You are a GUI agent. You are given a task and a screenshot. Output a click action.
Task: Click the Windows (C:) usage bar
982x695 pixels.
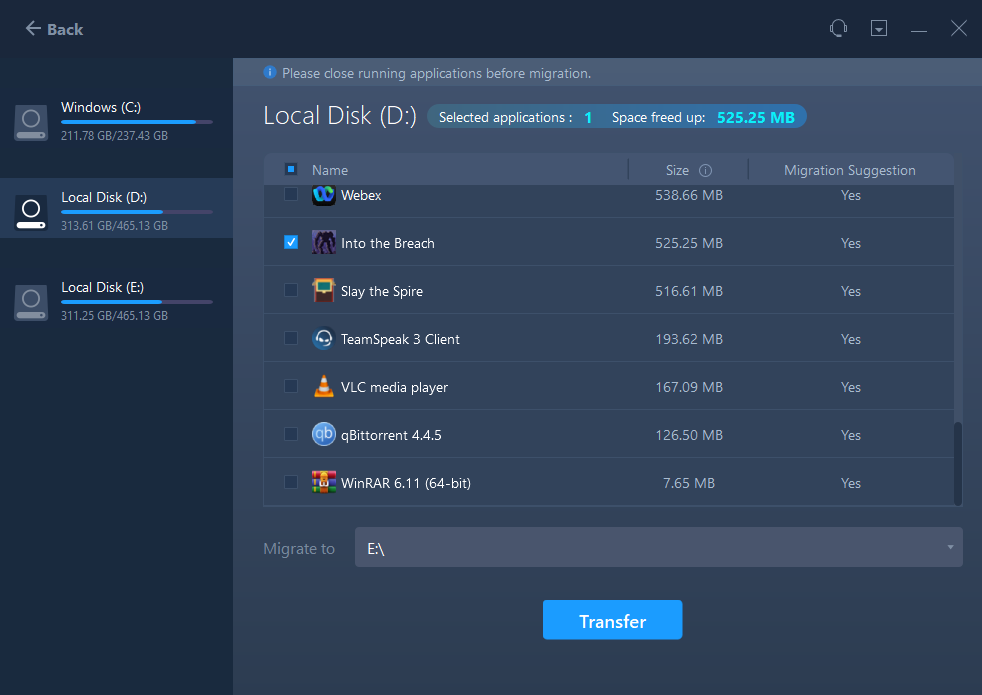click(x=137, y=121)
